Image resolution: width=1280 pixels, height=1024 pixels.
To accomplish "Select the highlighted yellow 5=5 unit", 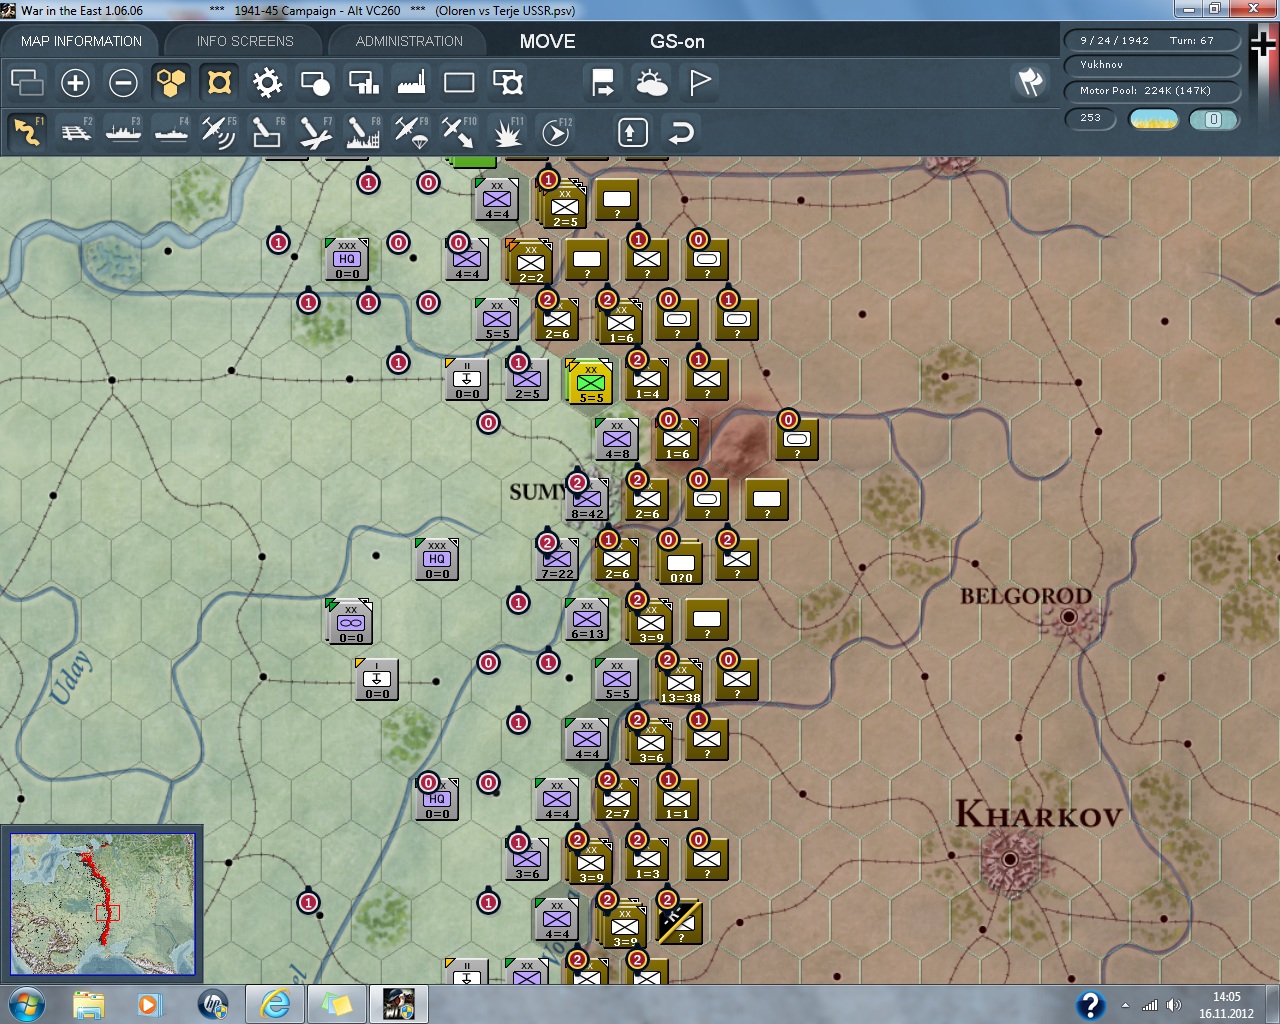I will coord(588,381).
